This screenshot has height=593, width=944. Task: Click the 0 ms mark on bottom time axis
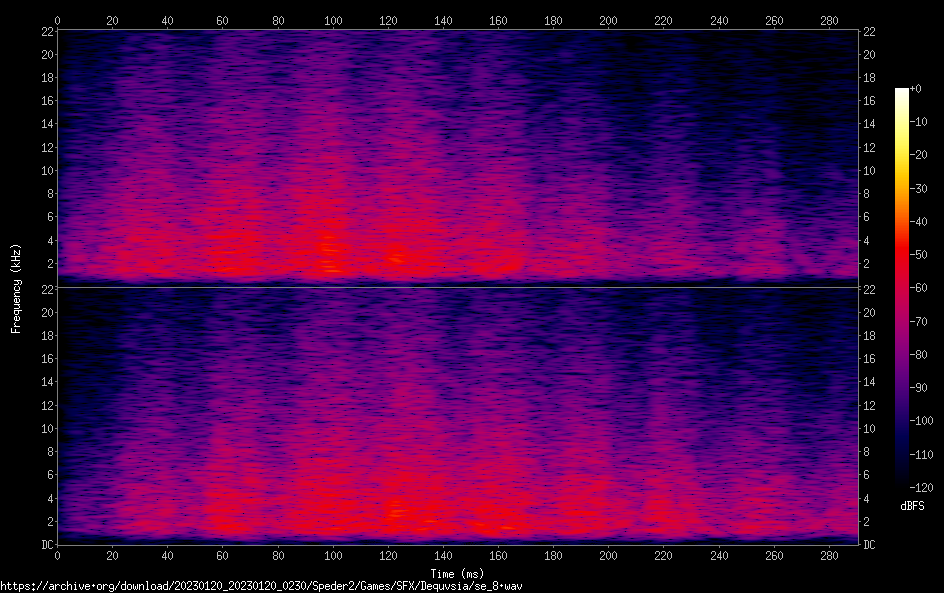tap(57, 556)
